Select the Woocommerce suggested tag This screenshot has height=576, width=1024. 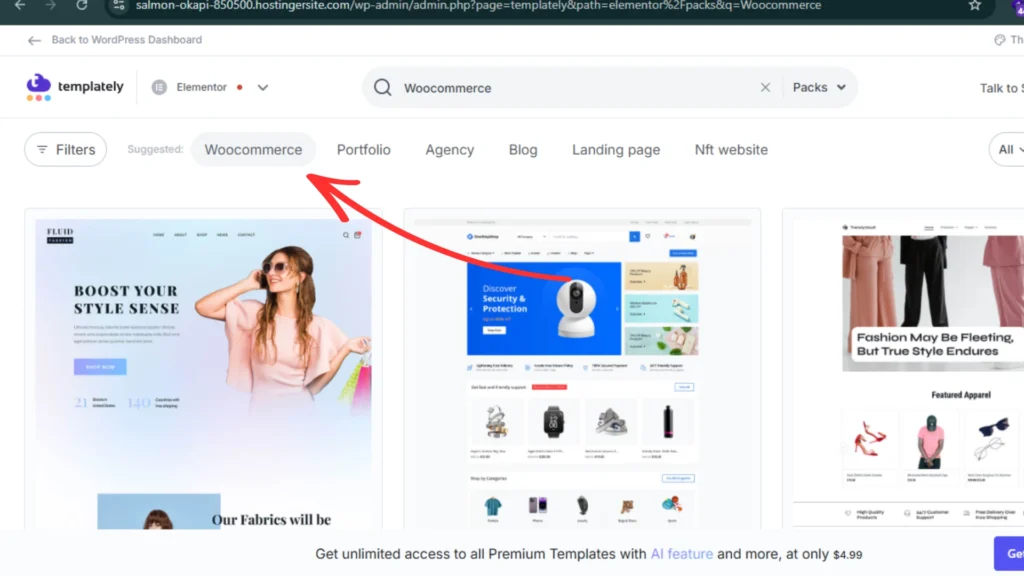point(253,150)
